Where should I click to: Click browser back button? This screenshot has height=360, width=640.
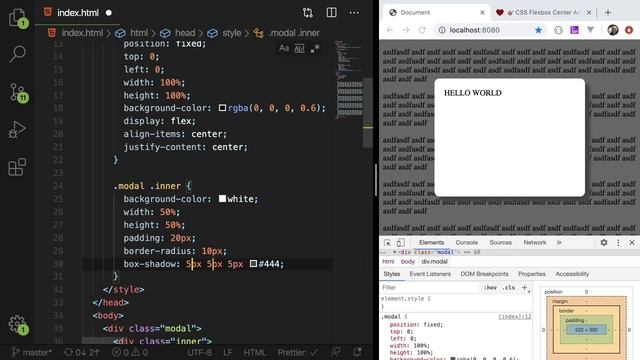pos(390,30)
